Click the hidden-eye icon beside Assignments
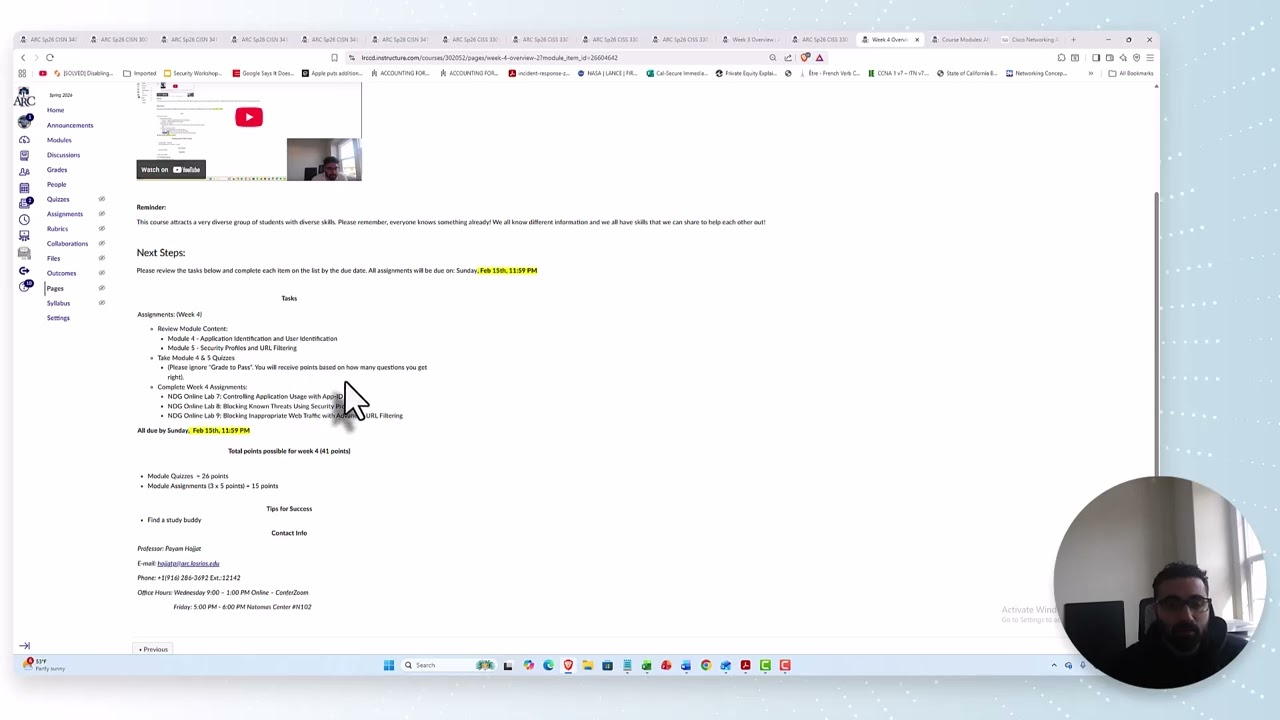The height and width of the screenshot is (720, 1280). coord(101,214)
